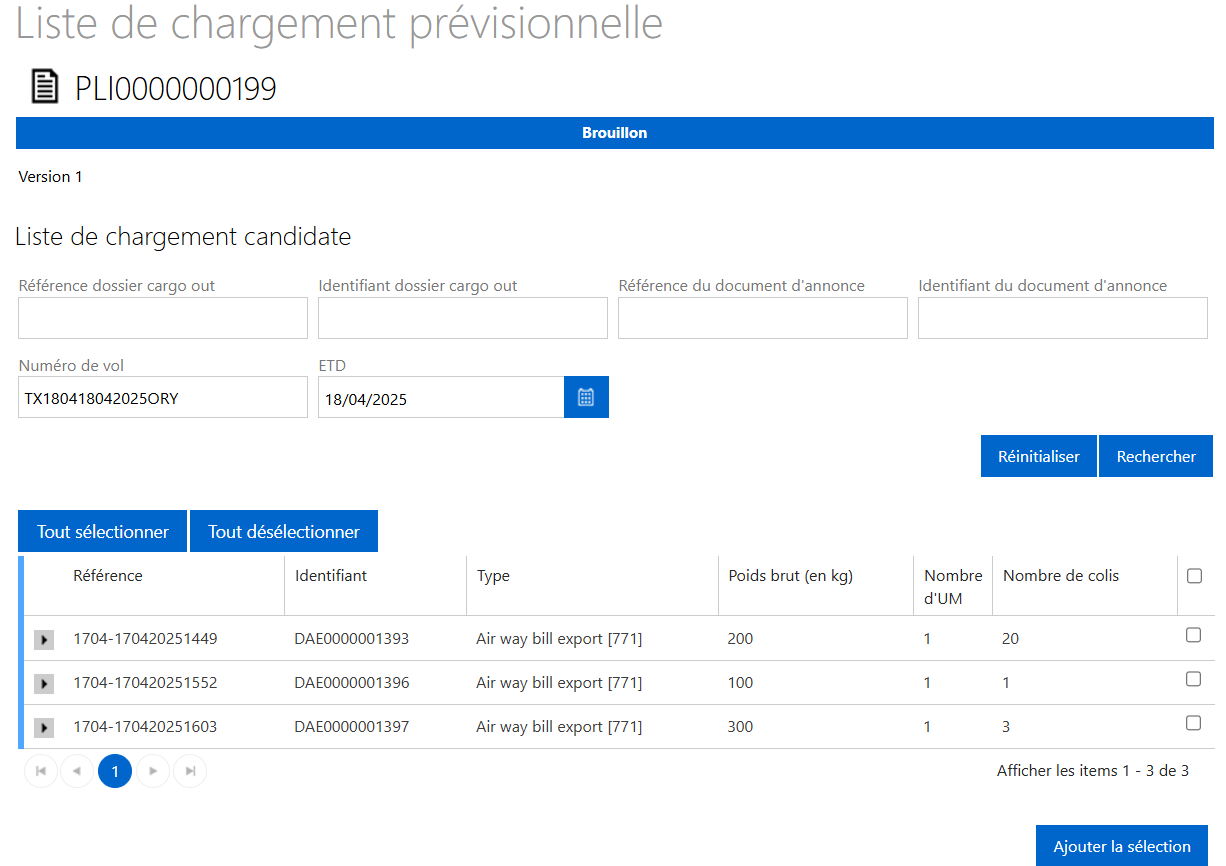Click Tout sélectionner

click(102, 532)
